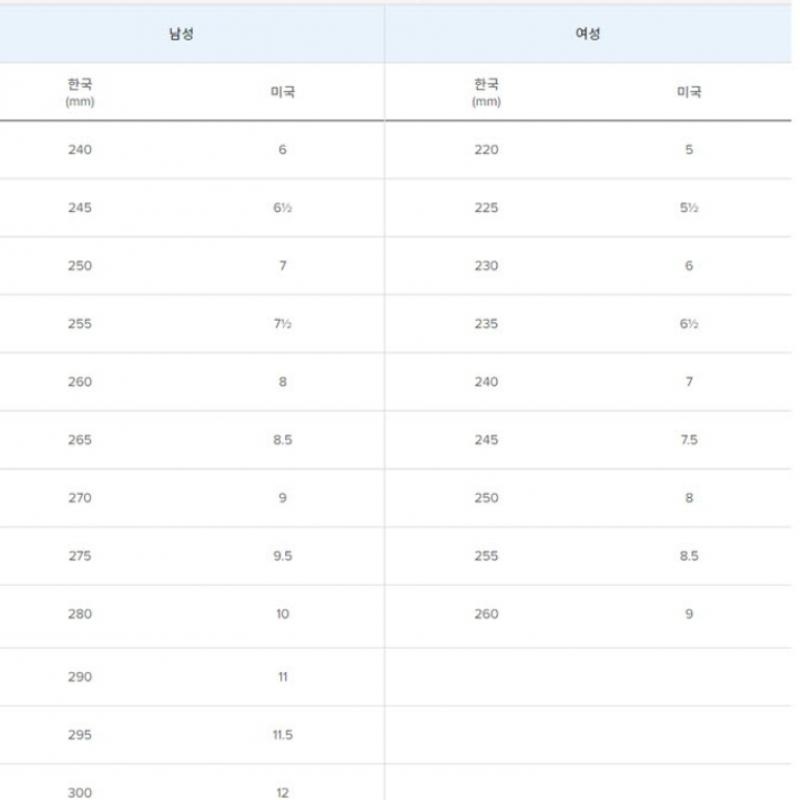Click the 230 mm size cell
This screenshot has width=800, height=800.
pos(486,266)
